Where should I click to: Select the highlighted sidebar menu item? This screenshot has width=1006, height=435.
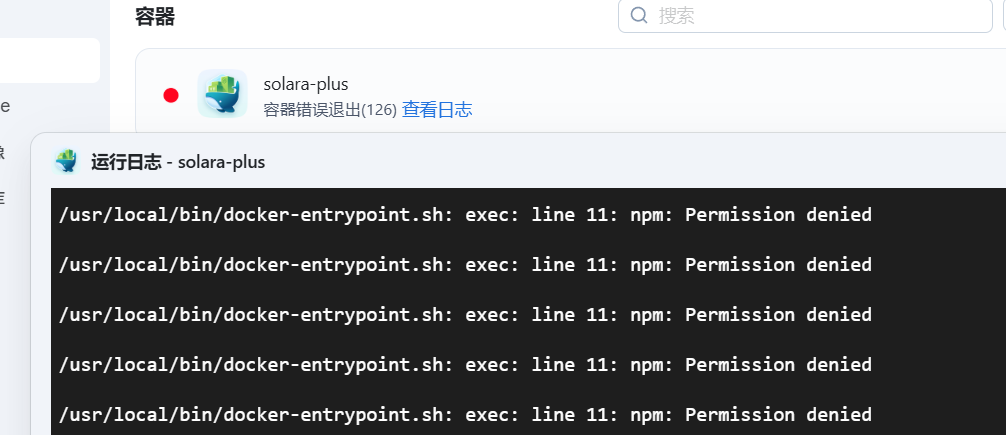click(50, 60)
